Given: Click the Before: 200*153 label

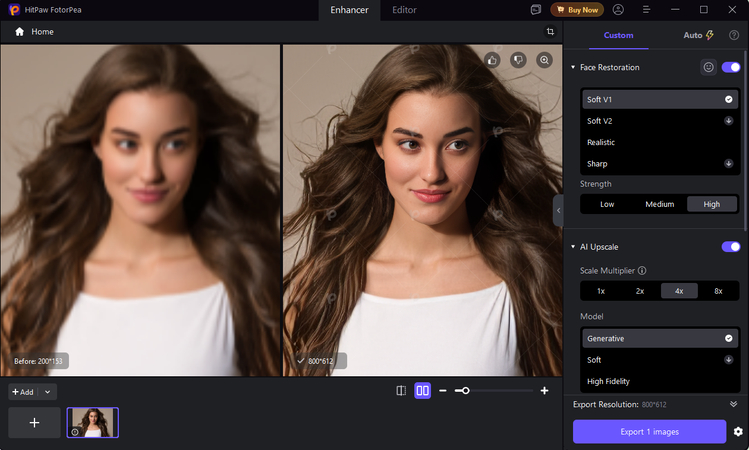Looking at the screenshot, I should tap(39, 361).
